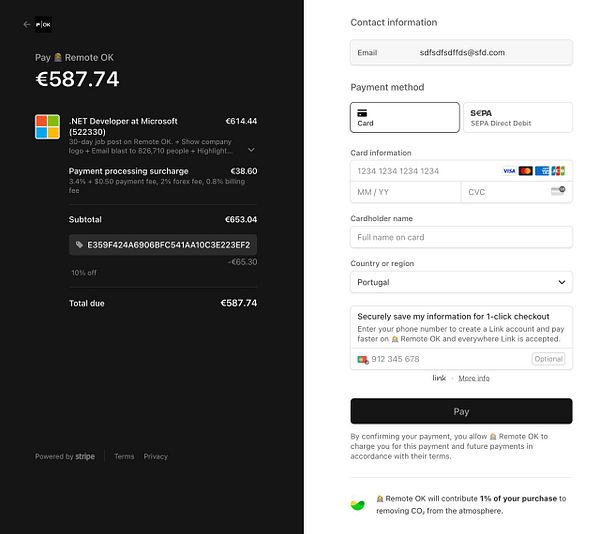Screen dimensions: 600x534
Task: Click the back arrow icon
Action: 26,24
